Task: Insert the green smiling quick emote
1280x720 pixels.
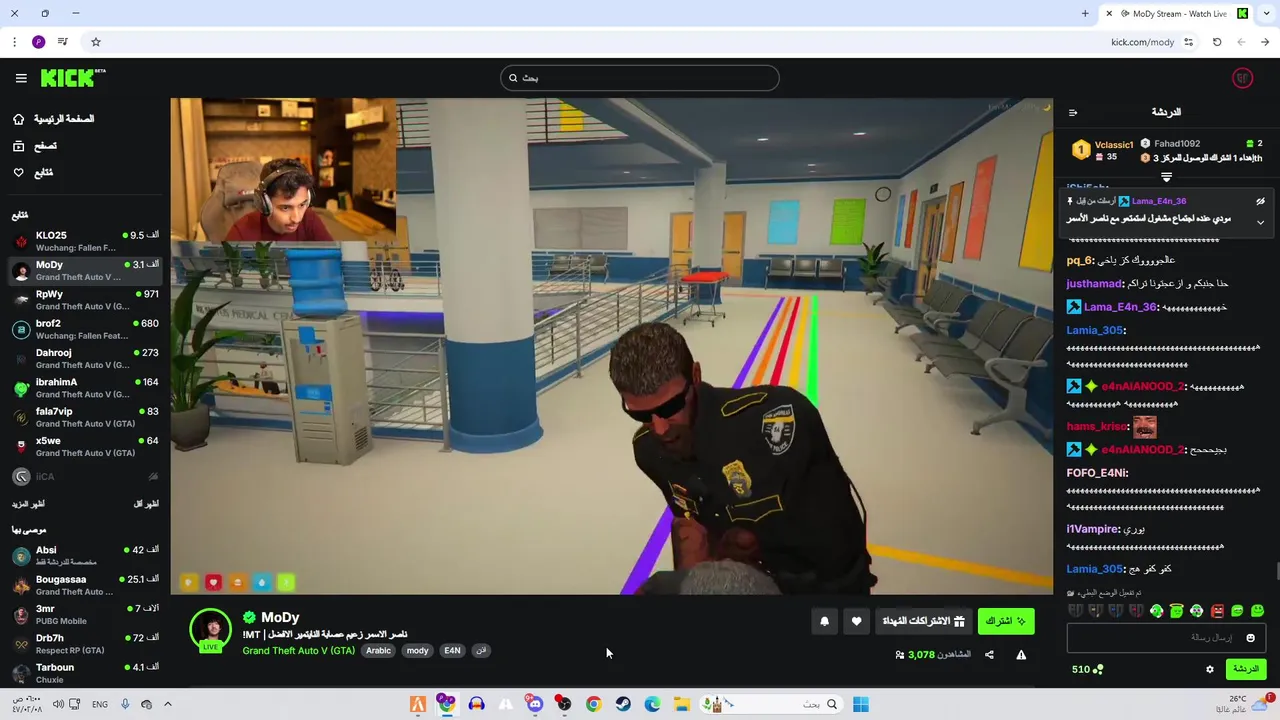Action: point(1257,611)
